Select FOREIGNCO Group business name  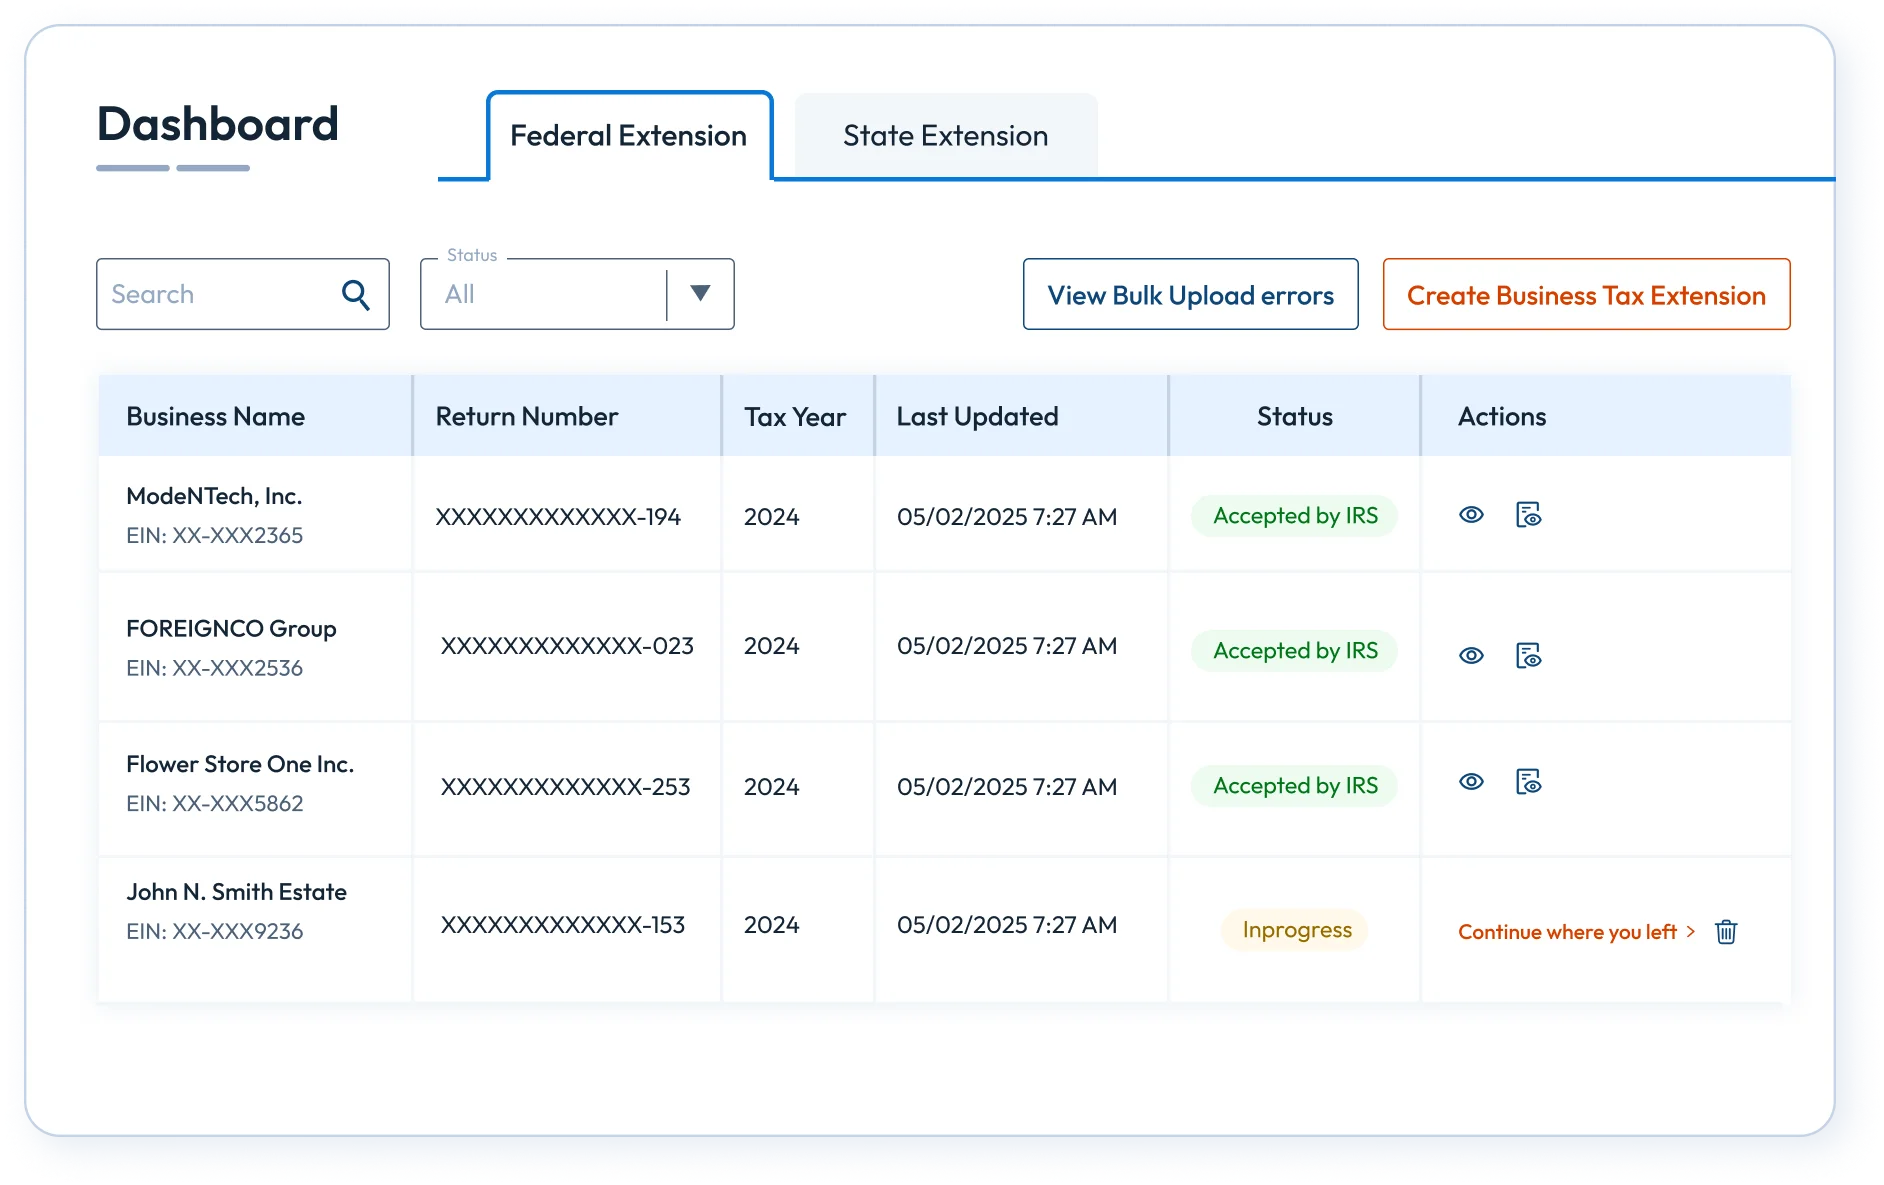[231, 629]
